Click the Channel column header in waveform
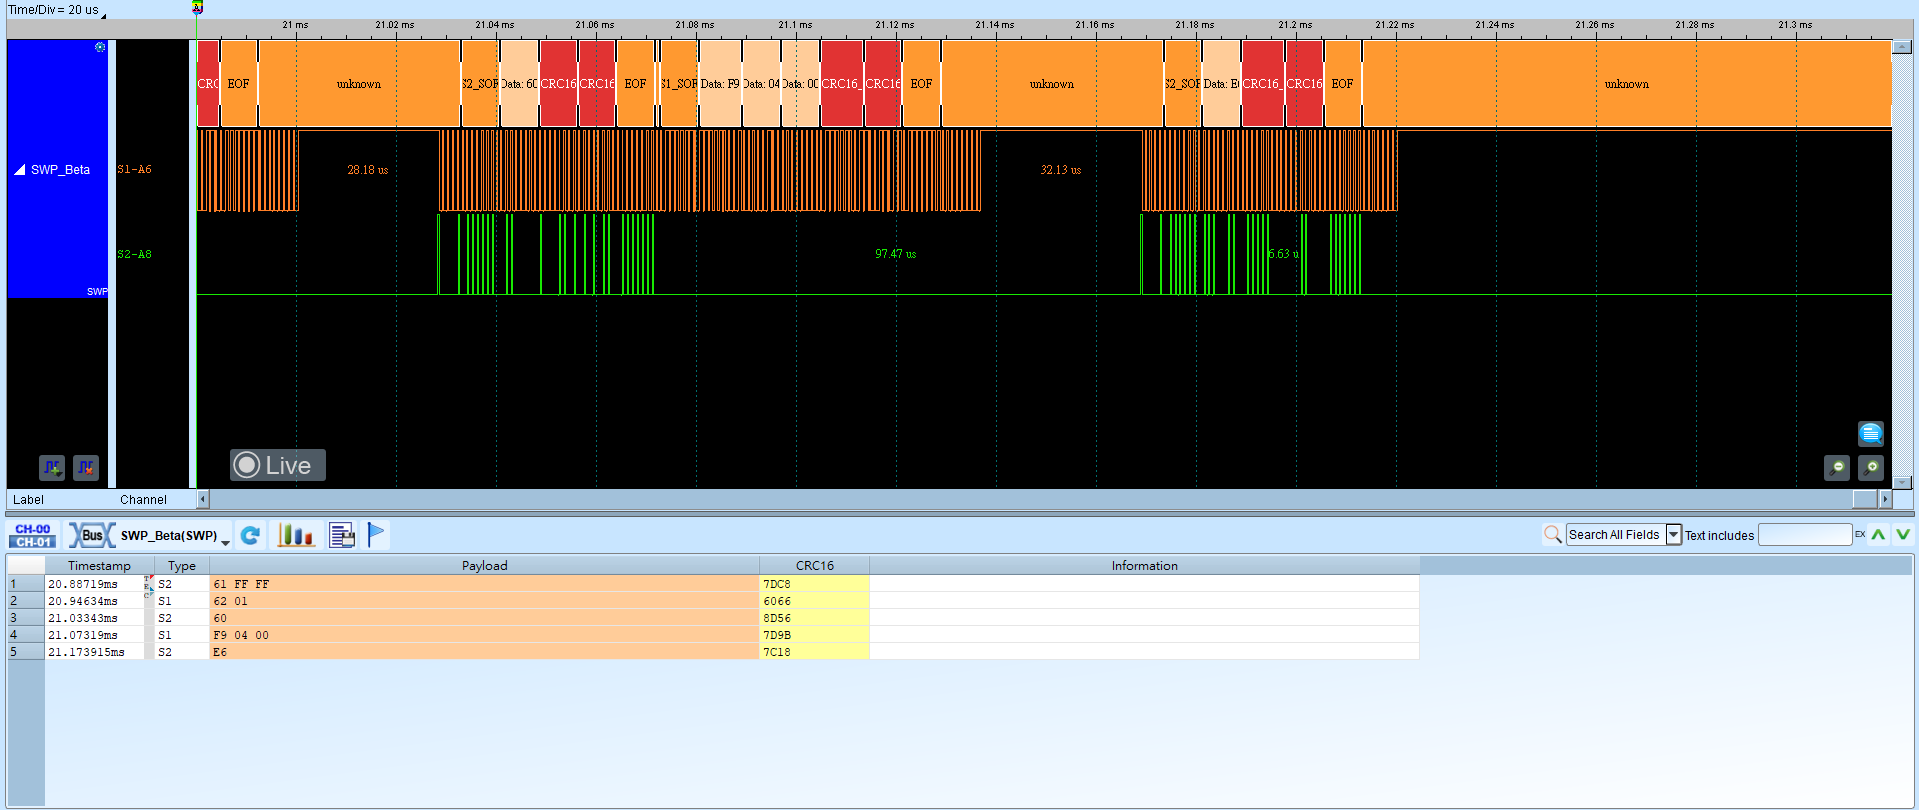The image size is (1919, 810). [x=144, y=500]
